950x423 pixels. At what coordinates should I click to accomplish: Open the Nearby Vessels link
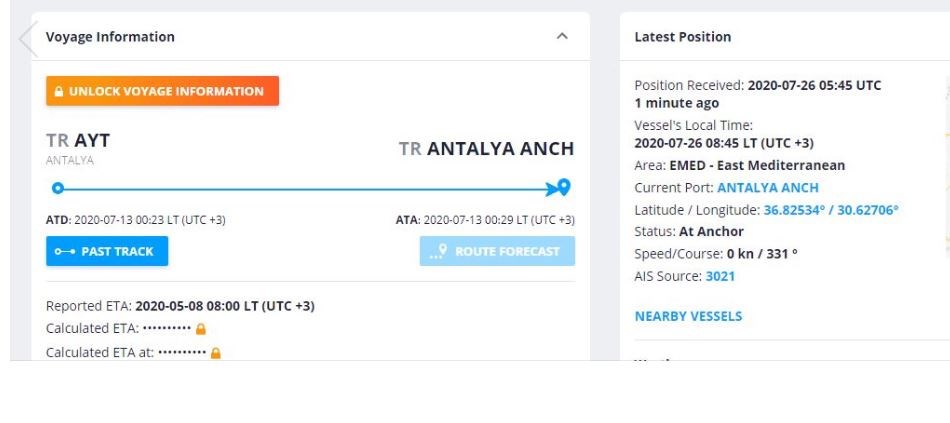(x=688, y=316)
